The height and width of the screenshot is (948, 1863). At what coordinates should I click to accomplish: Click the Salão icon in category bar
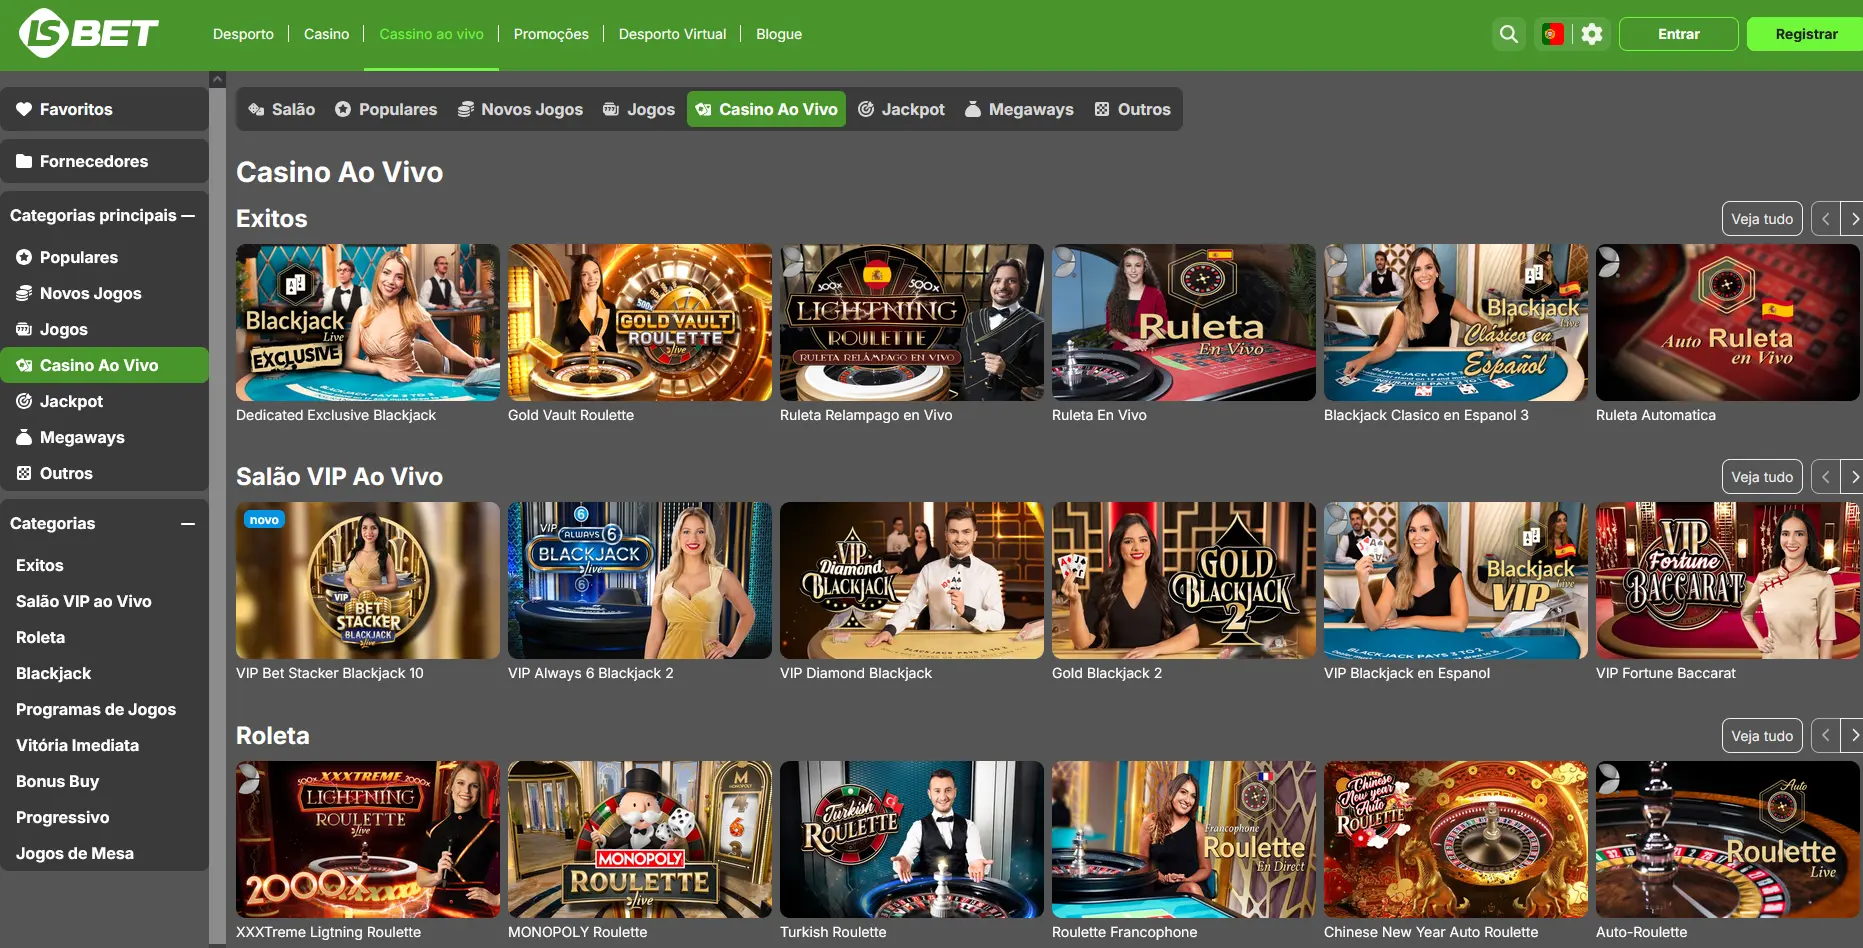pos(256,109)
